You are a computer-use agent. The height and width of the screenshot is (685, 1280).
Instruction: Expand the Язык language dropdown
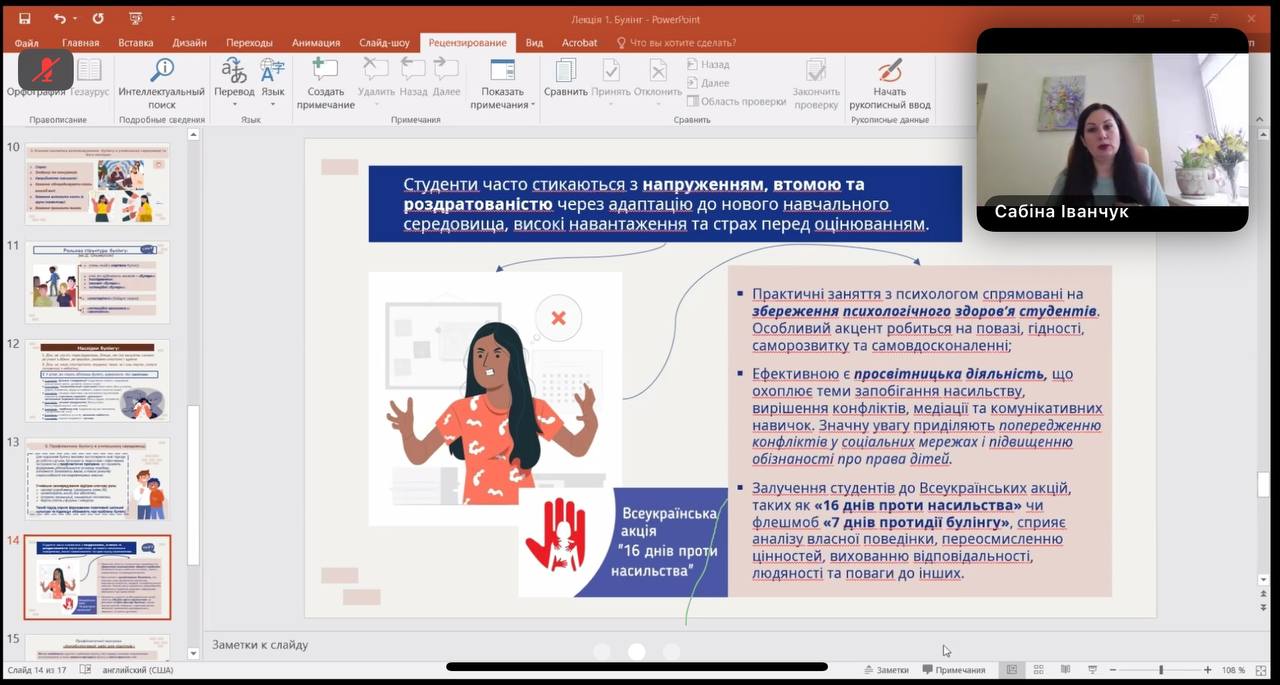(272, 92)
